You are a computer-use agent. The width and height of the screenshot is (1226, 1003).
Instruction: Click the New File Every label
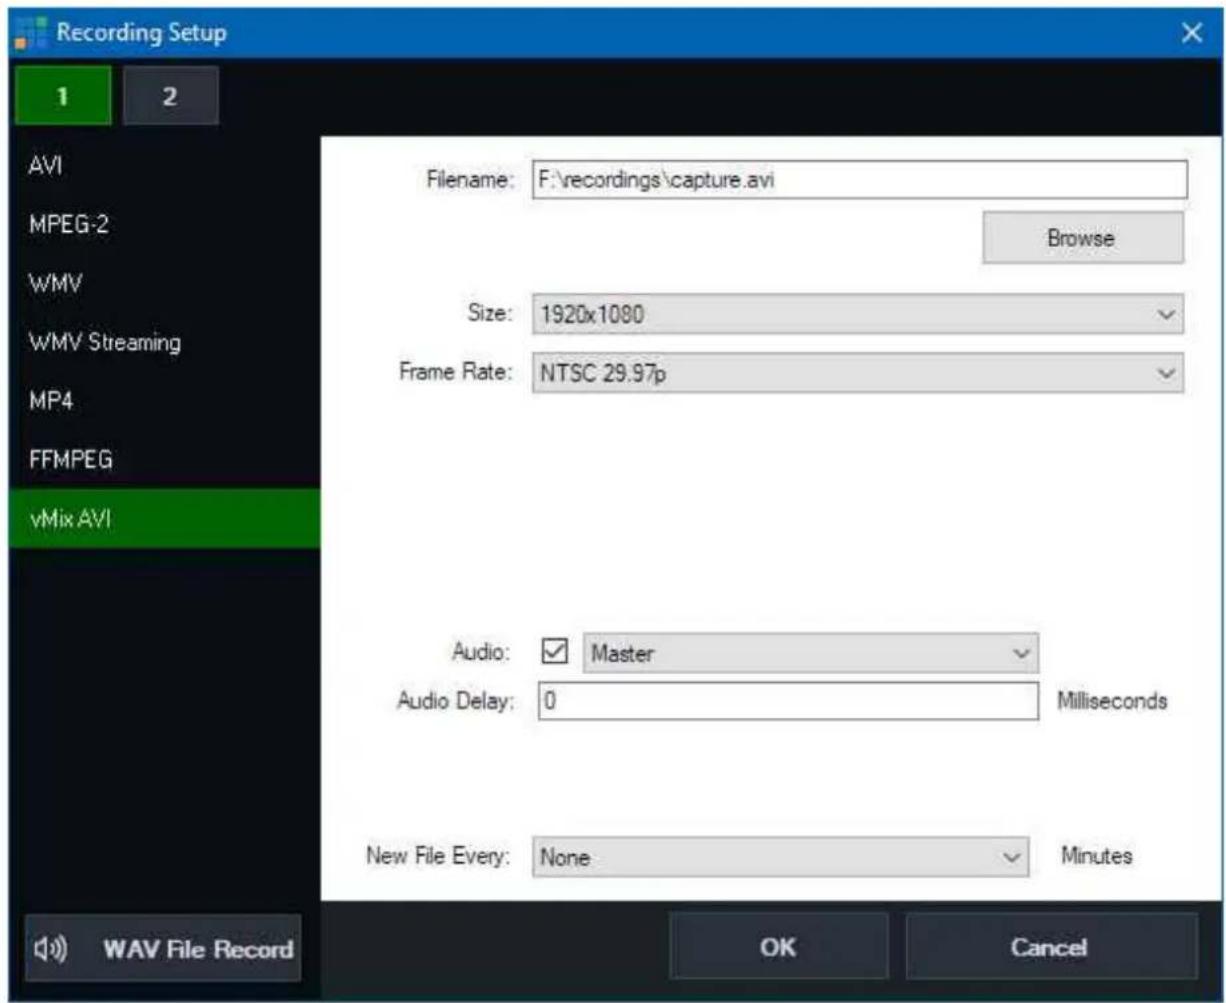click(x=438, y=857)
